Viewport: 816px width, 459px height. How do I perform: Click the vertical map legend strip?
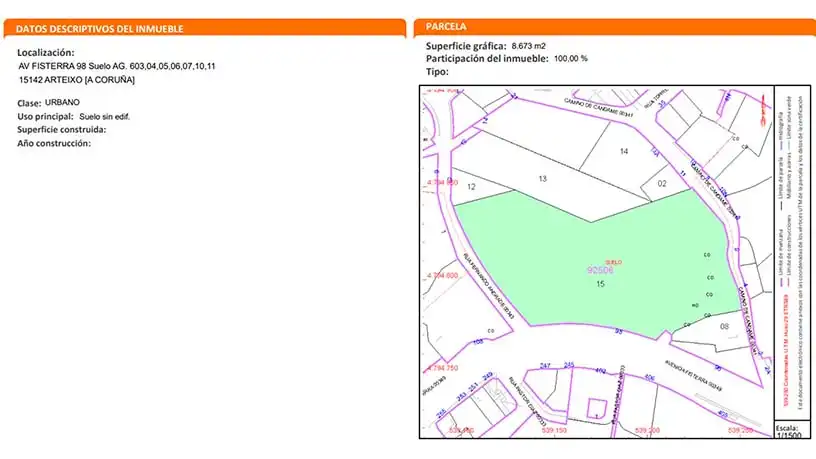[x=792, y=253]
